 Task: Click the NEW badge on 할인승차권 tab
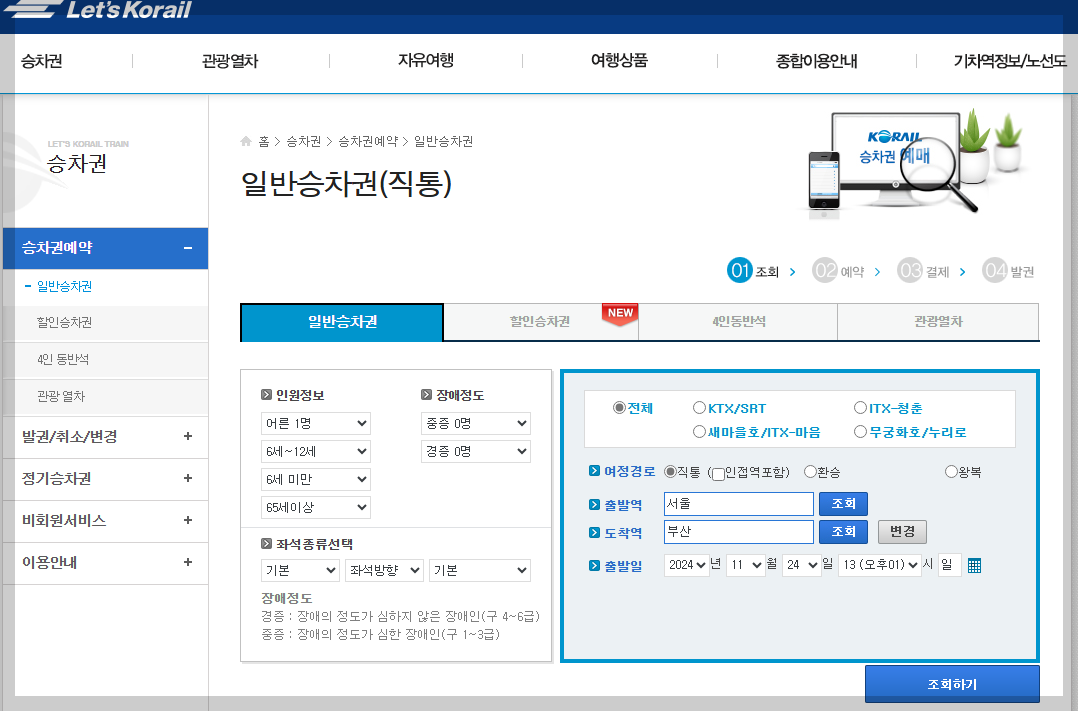pos(620,314)
